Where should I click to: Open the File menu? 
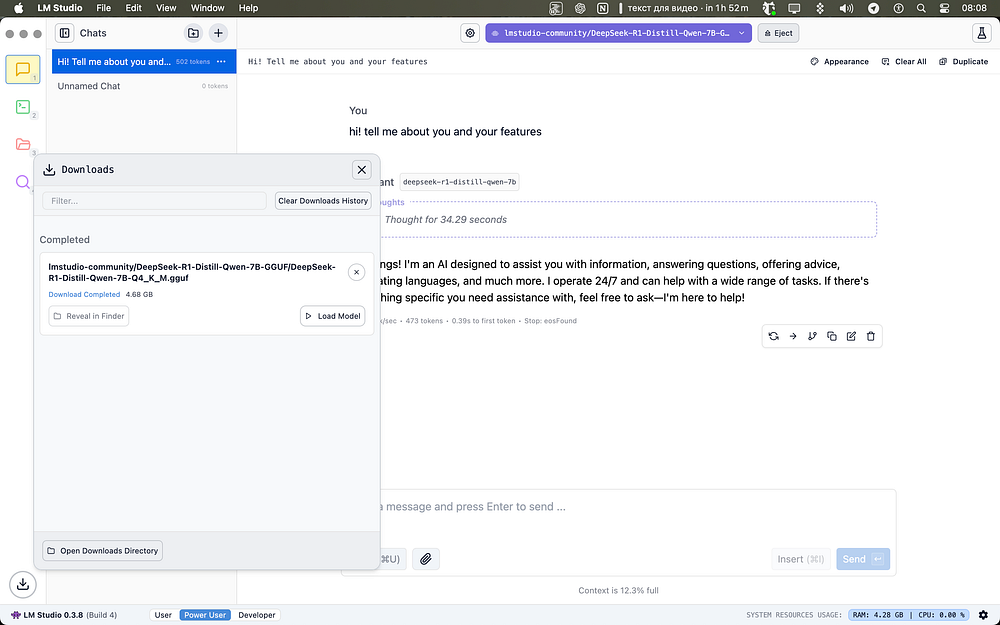(x=103, y=8)
